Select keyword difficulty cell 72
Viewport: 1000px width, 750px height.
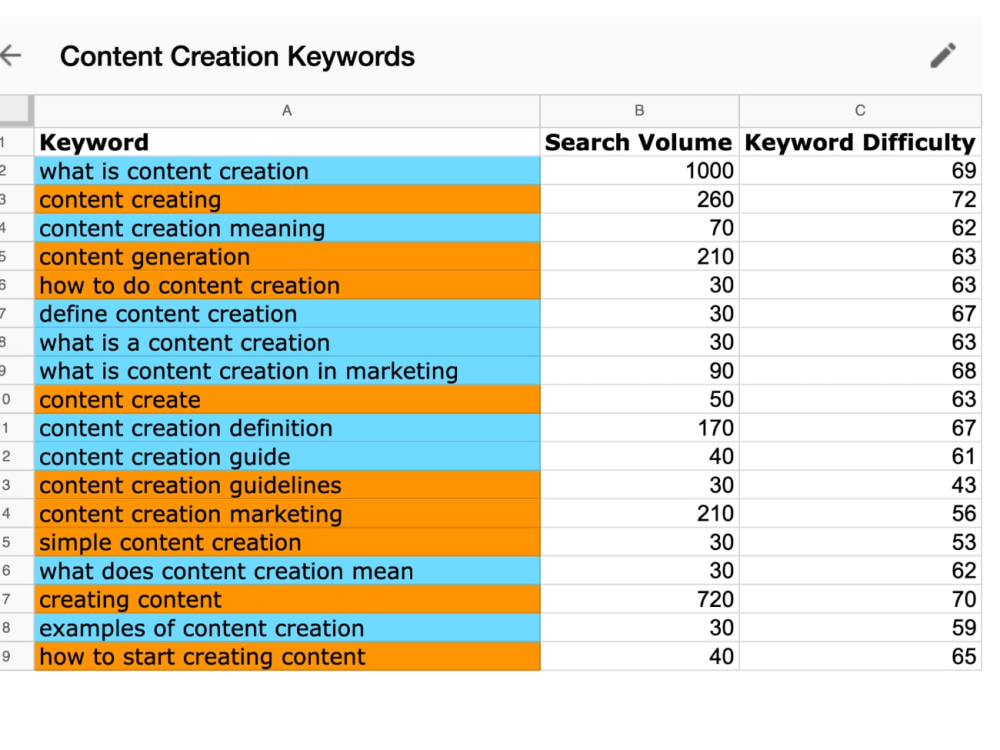[x=860, y=200]
